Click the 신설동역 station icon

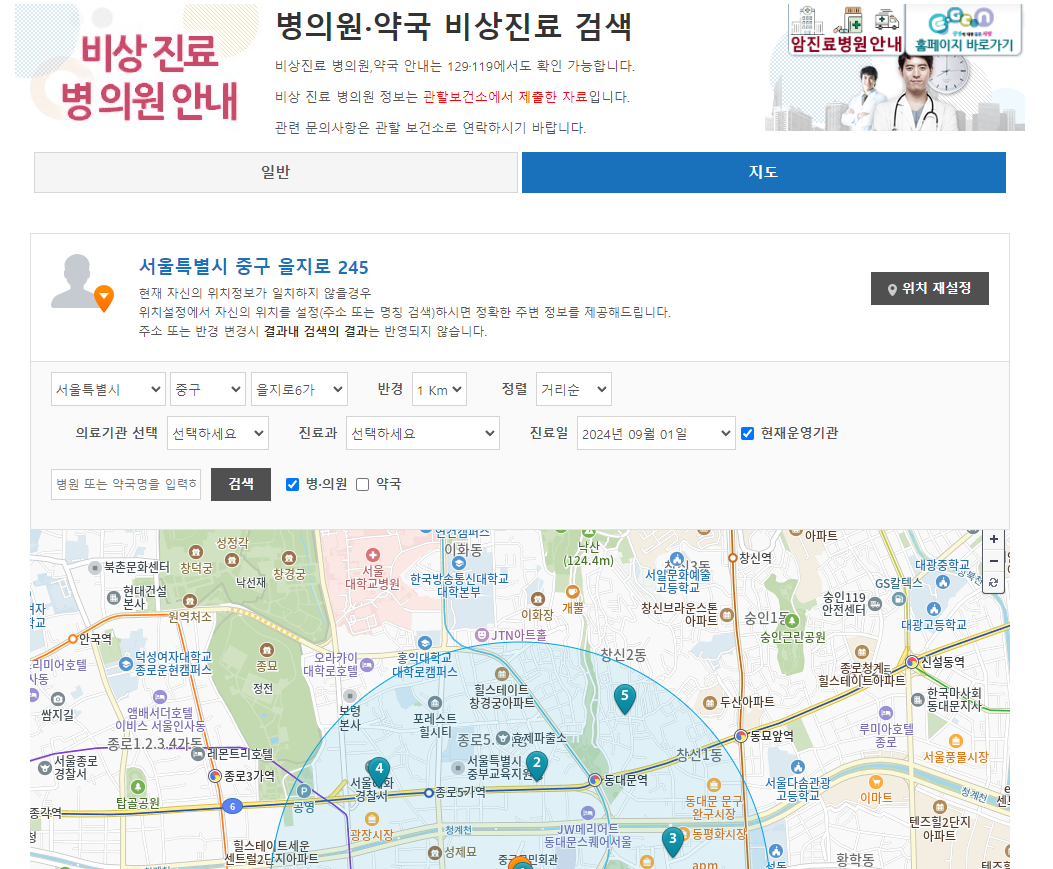click(x=911, y=662)
